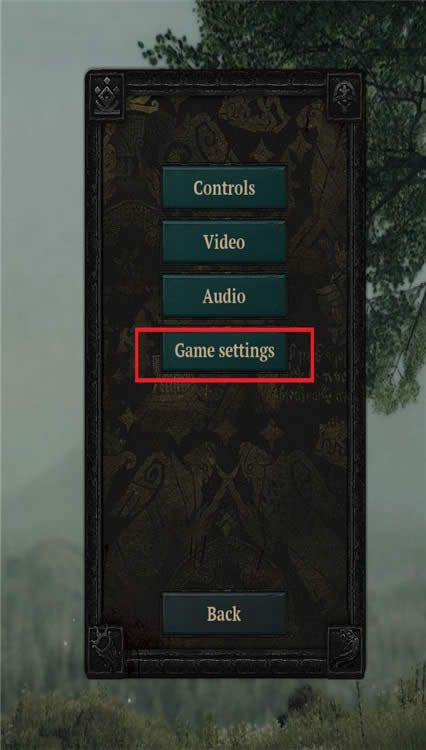Click the grassy ground below the menu panel
The height and width of the screenshot is (750, 426).
213,717
